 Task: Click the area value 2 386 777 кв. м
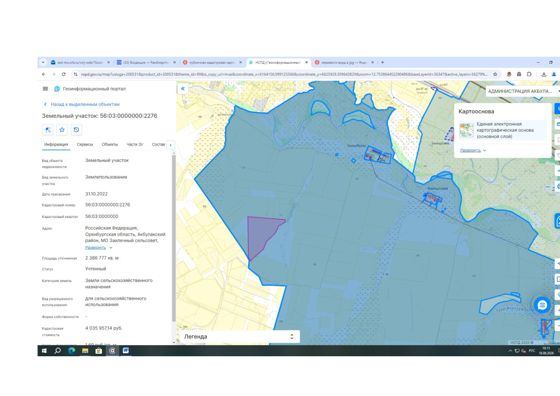(x=102, y=258)
